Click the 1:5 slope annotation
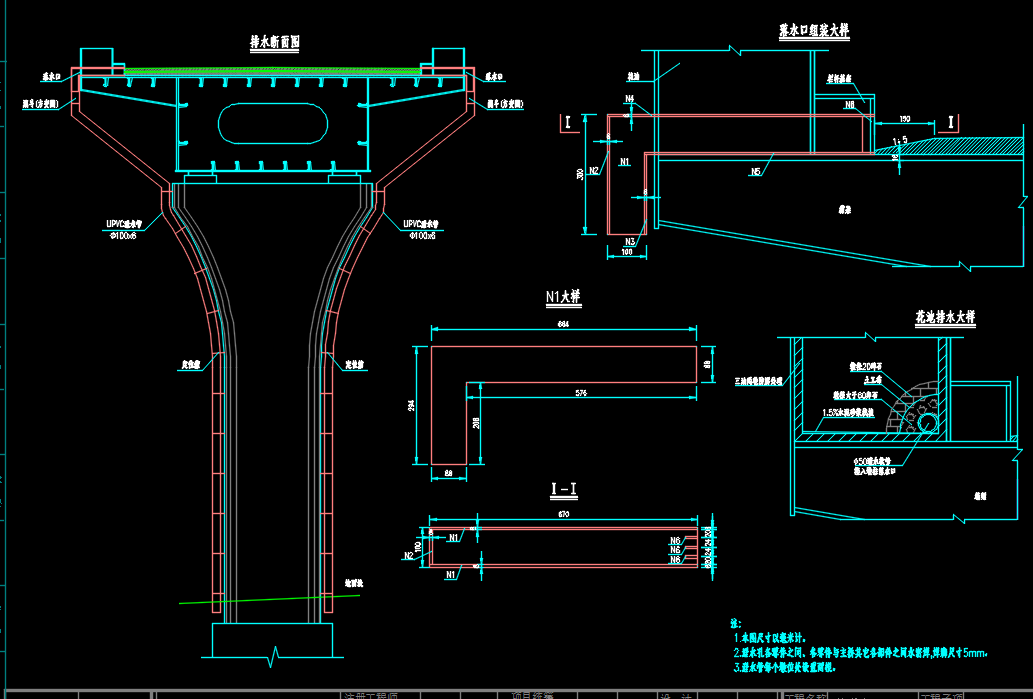1033x699 pixels. 899,140
